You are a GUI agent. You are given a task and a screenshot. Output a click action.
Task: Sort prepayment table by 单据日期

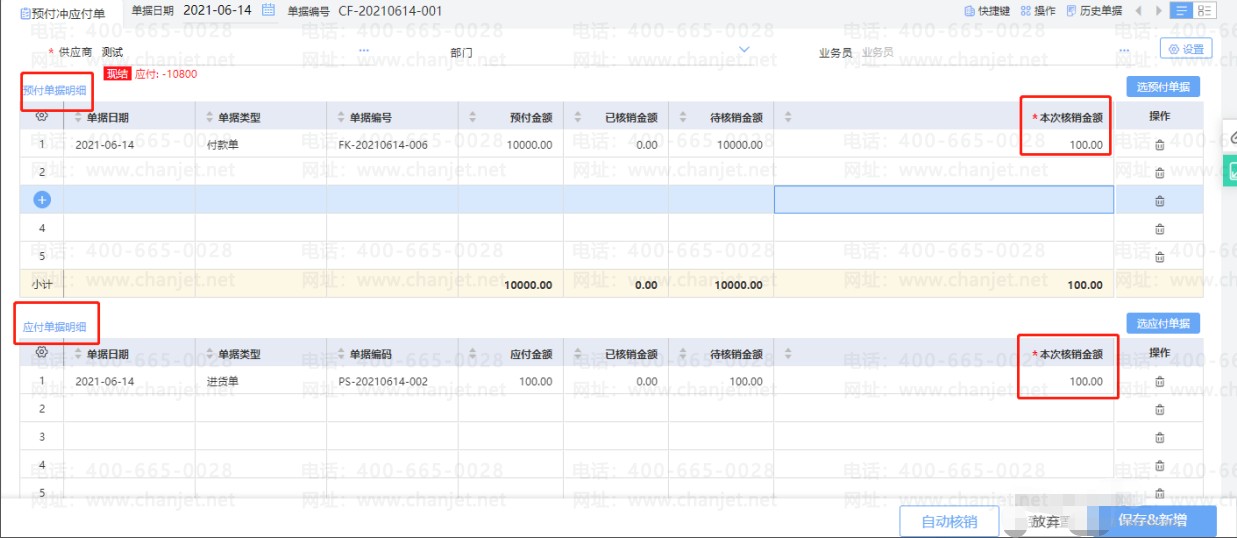click(78, 117)
